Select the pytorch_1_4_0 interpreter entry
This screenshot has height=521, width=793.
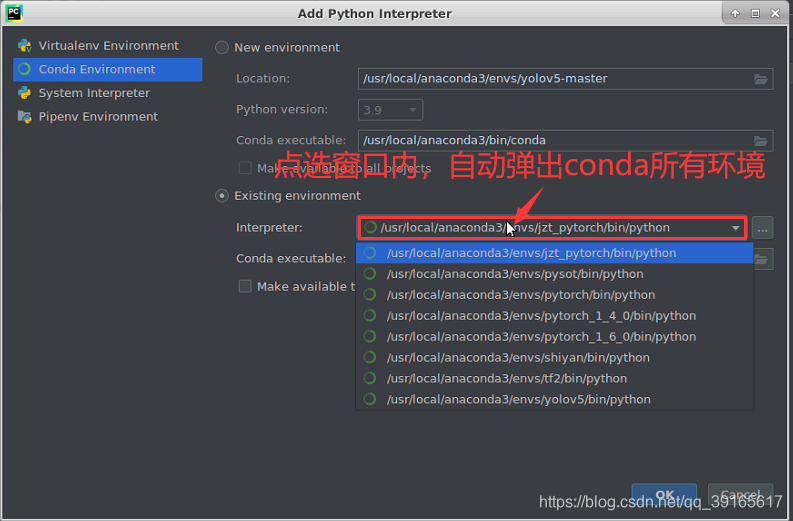555,316
